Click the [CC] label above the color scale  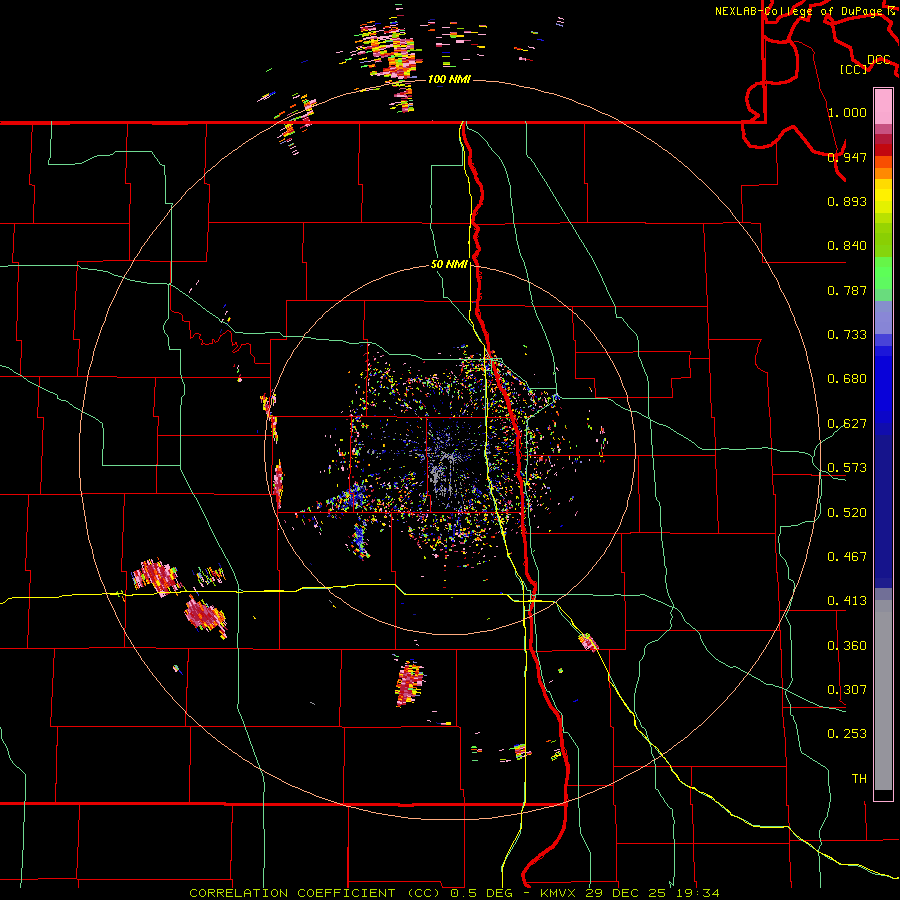click(854, 69)
